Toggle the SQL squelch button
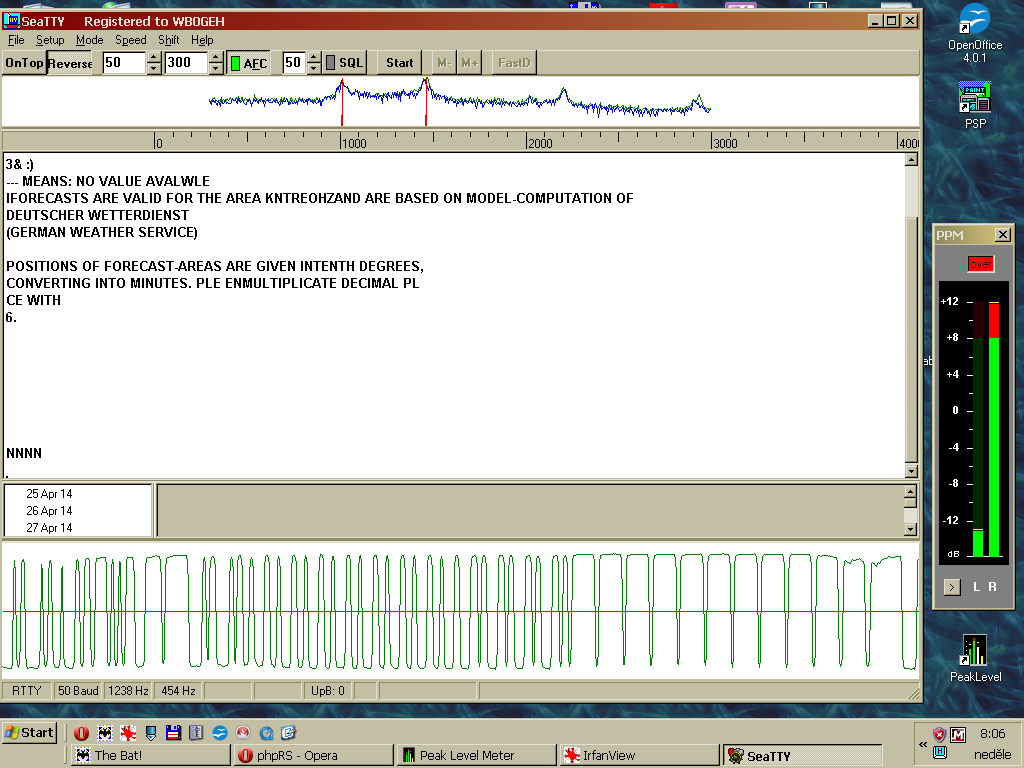Viewport: 1024px width, 768px height. click(x=344, y=63)
